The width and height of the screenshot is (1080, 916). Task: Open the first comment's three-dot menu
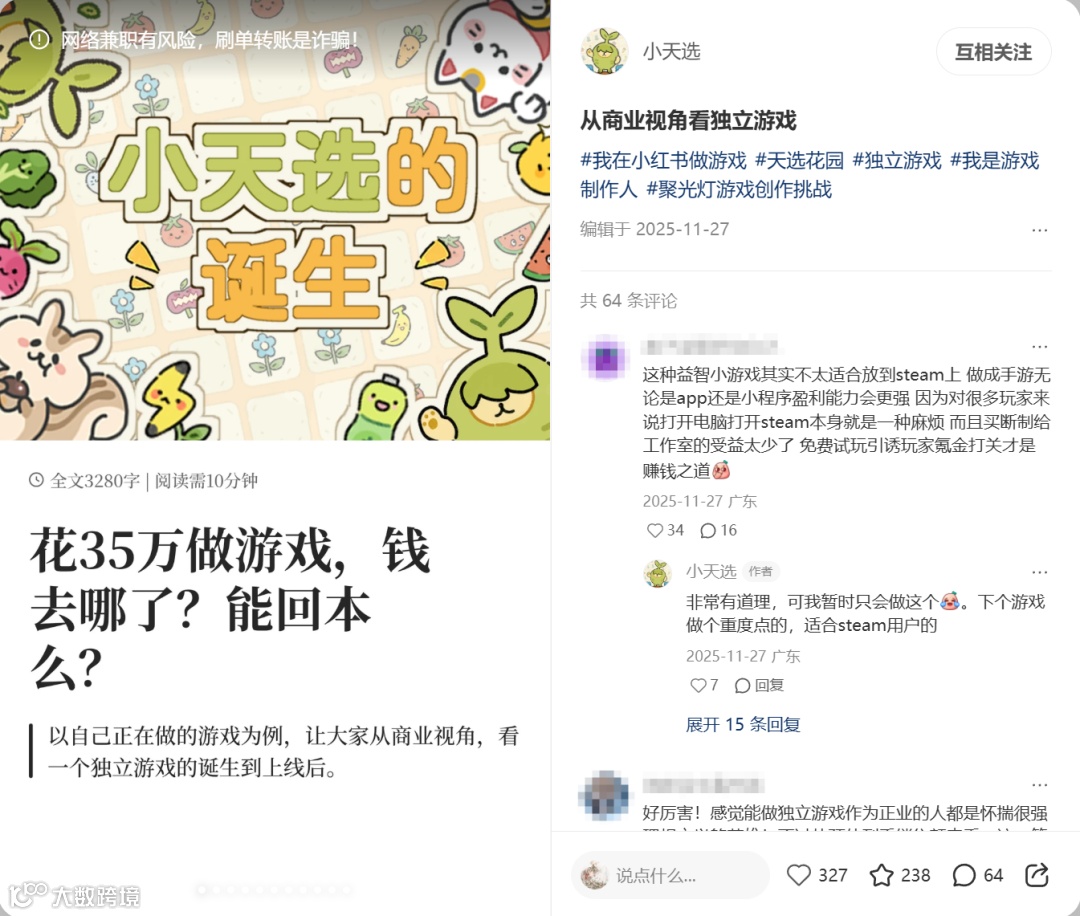(1039, 346)
